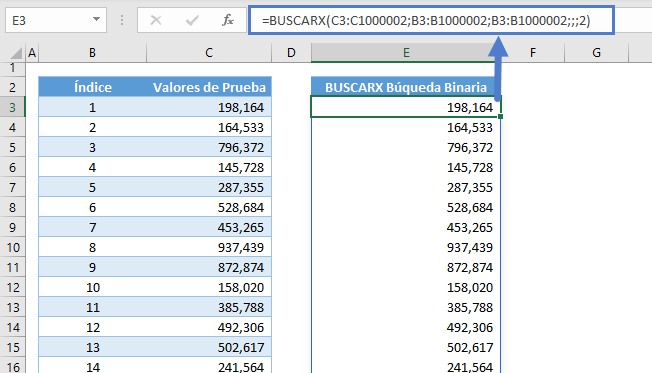Select cell with index 12

tap(92, 327)
